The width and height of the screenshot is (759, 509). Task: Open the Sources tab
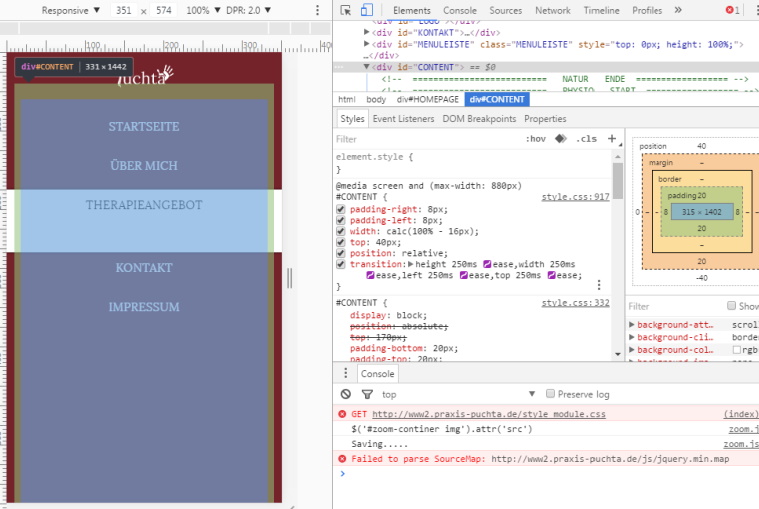(505, 10)
